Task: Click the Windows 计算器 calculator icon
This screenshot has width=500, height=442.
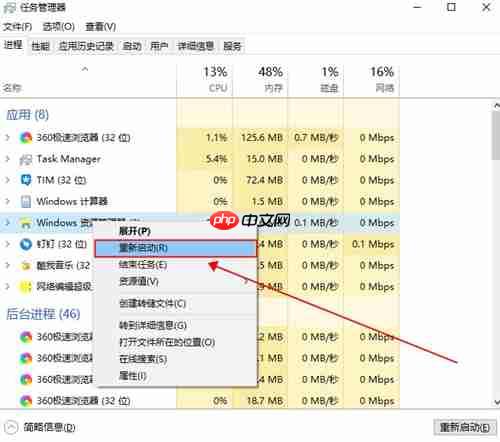Action: [26, 201]
